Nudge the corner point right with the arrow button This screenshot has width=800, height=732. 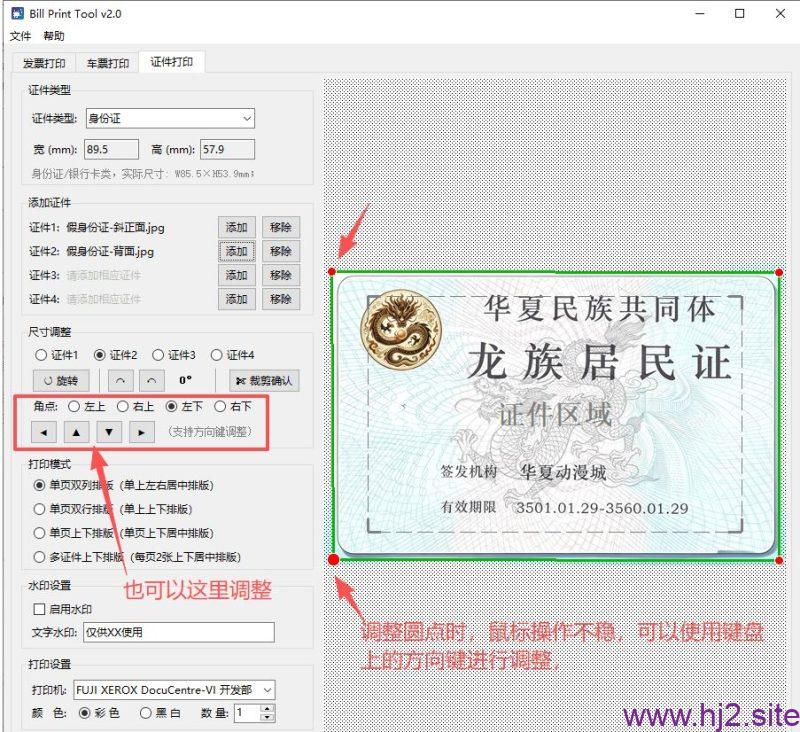pyautogui.click(x=142, y=433)
